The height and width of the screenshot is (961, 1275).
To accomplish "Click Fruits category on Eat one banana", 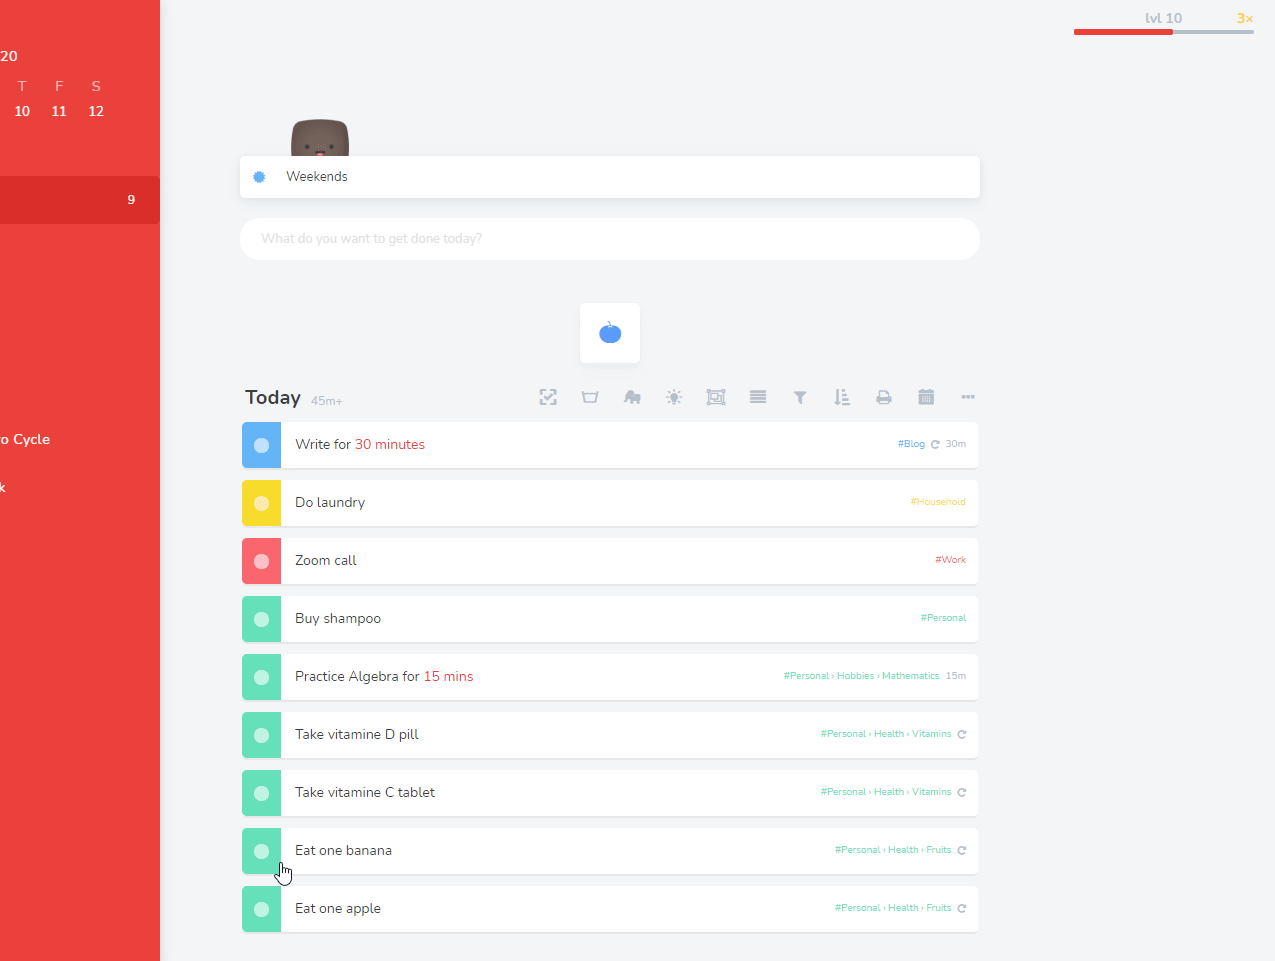I will [x=939, y=850].
